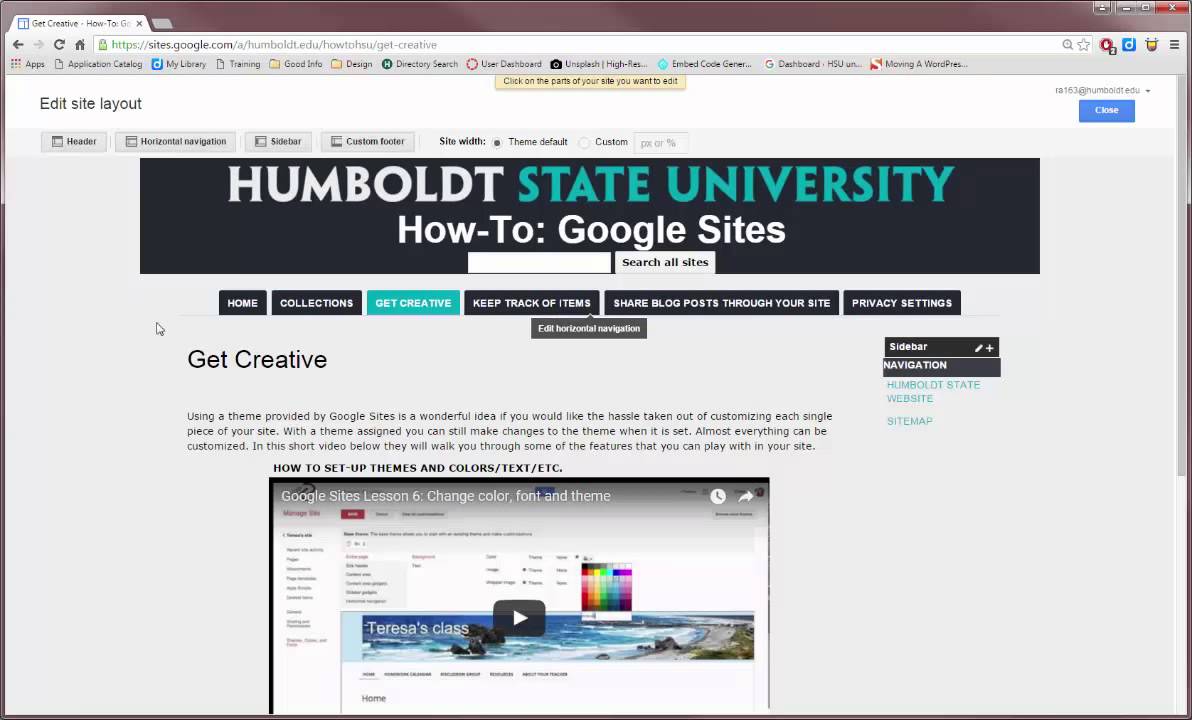Screen dimensions: 1192x720
Task: Open a new browser tab
Action: click(162, 24)
